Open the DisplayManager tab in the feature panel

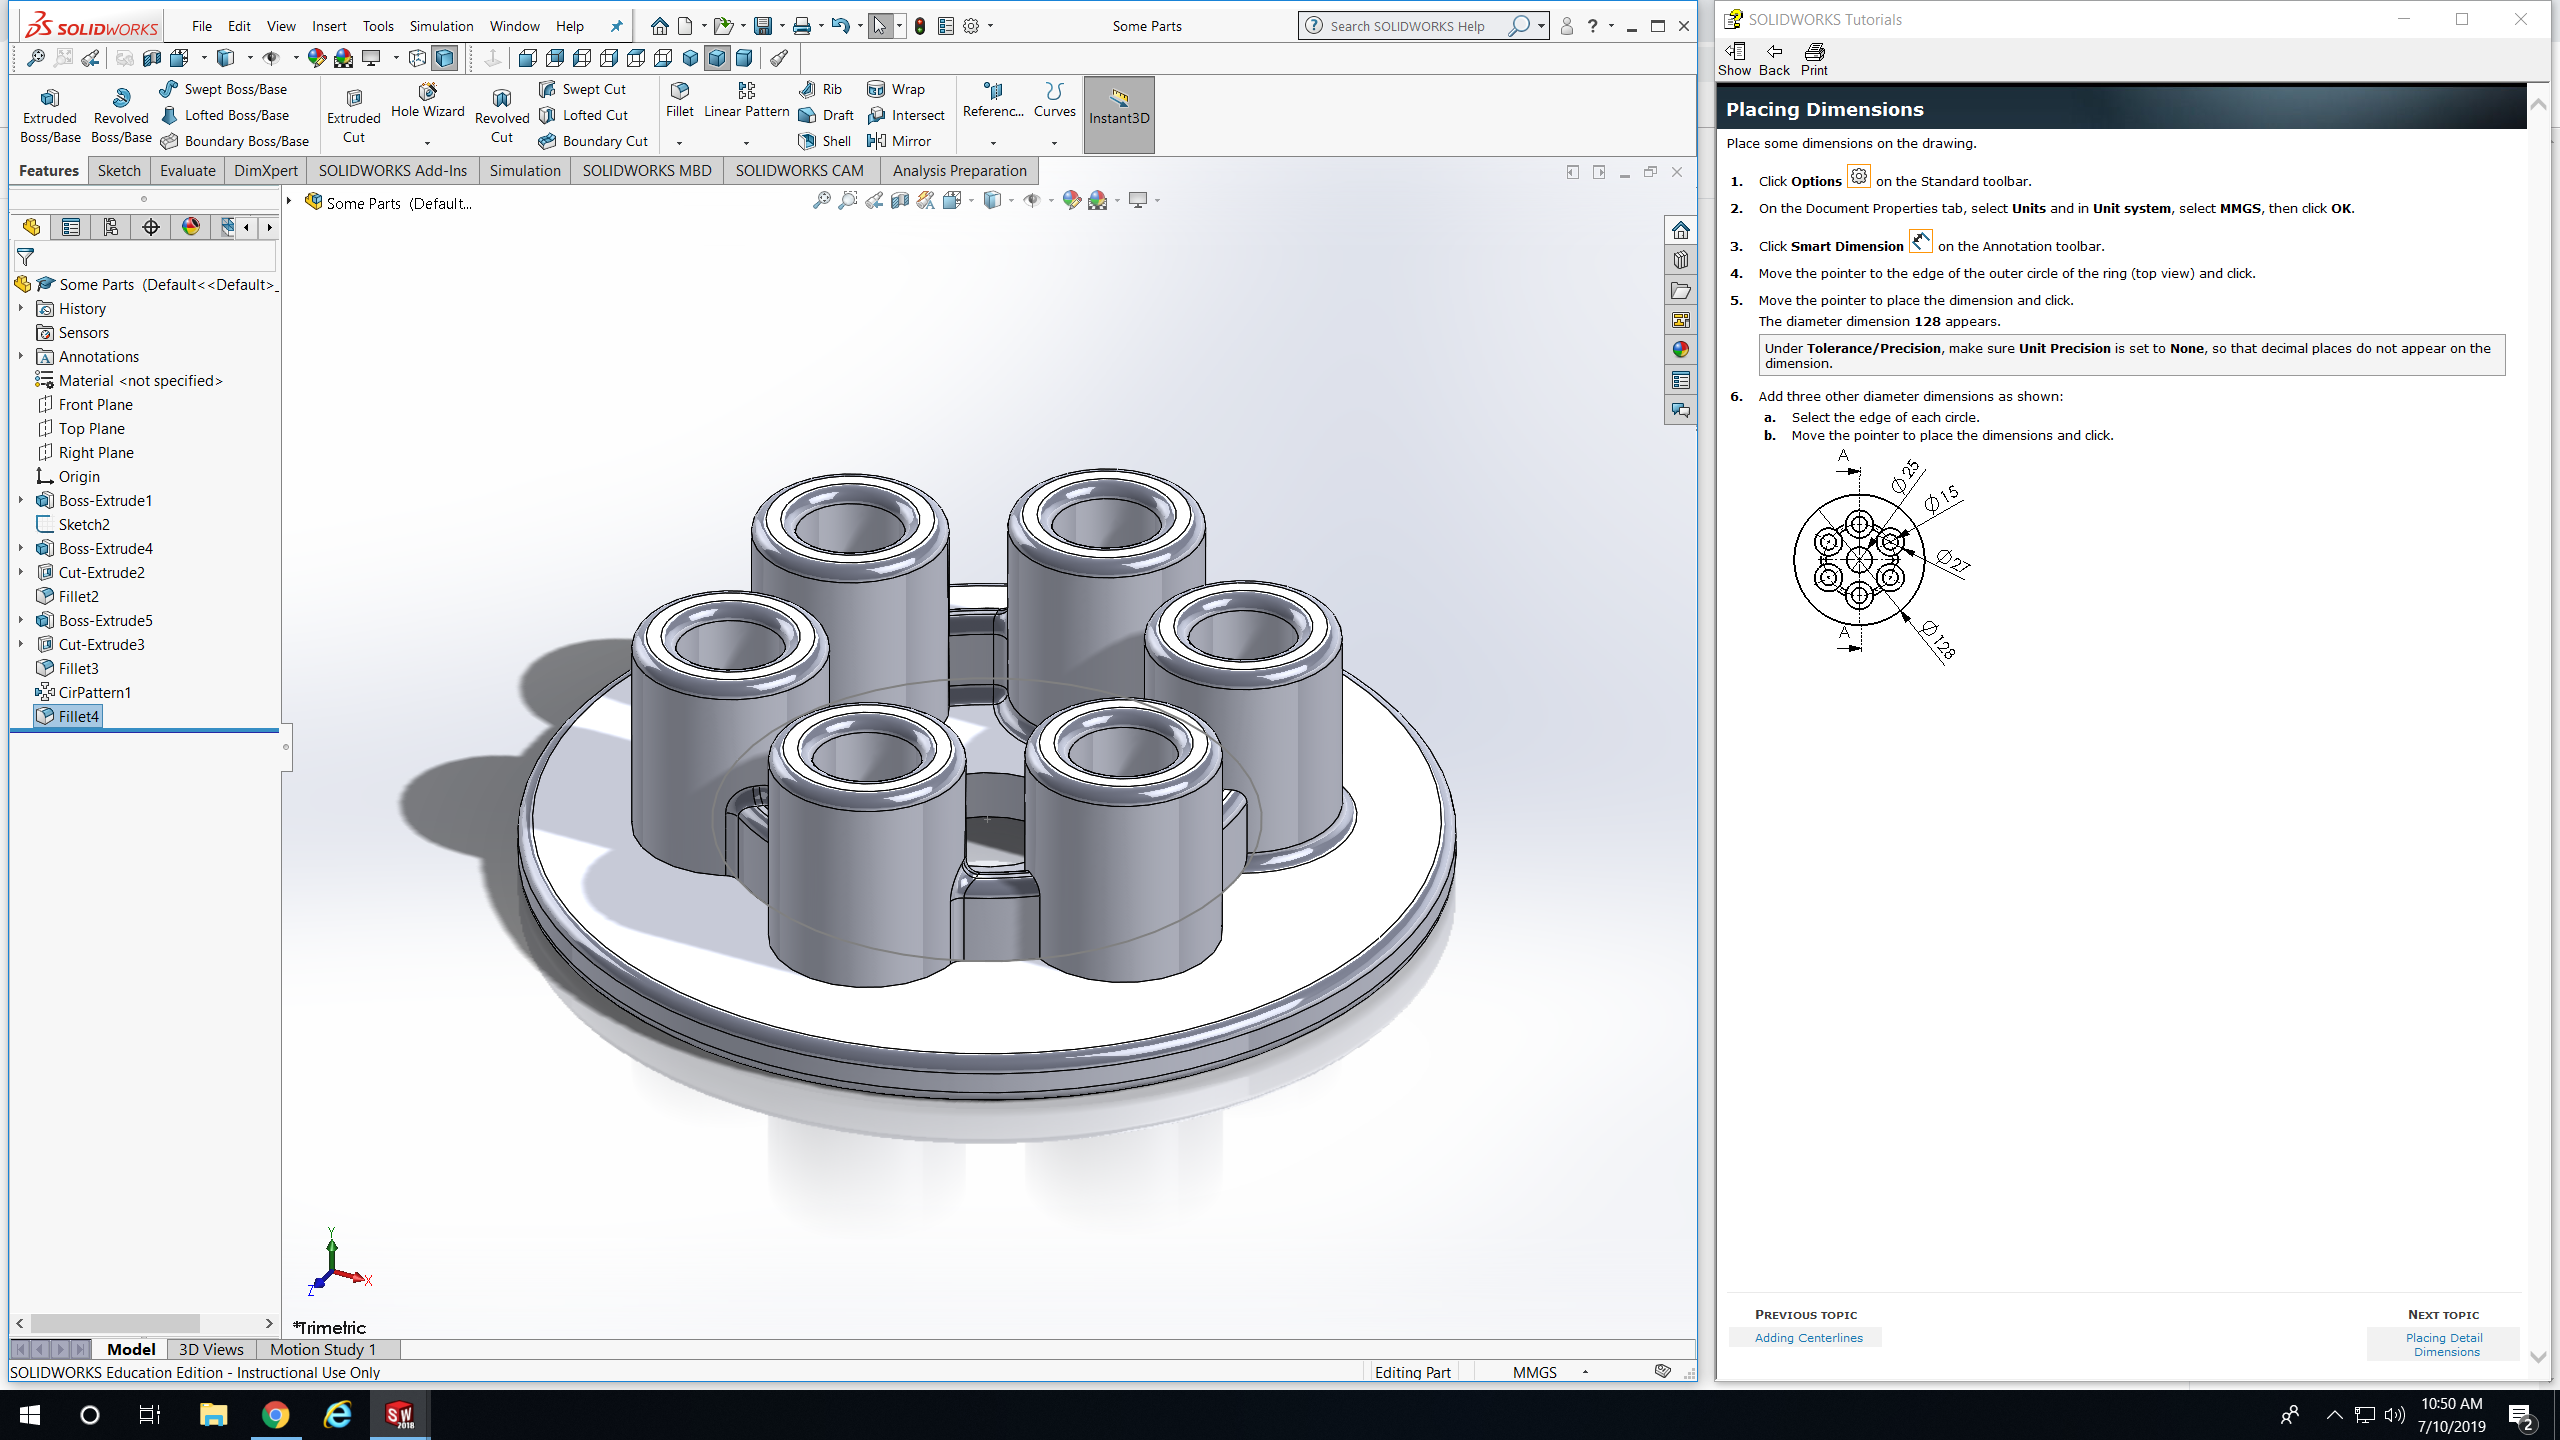pos(190,227)
